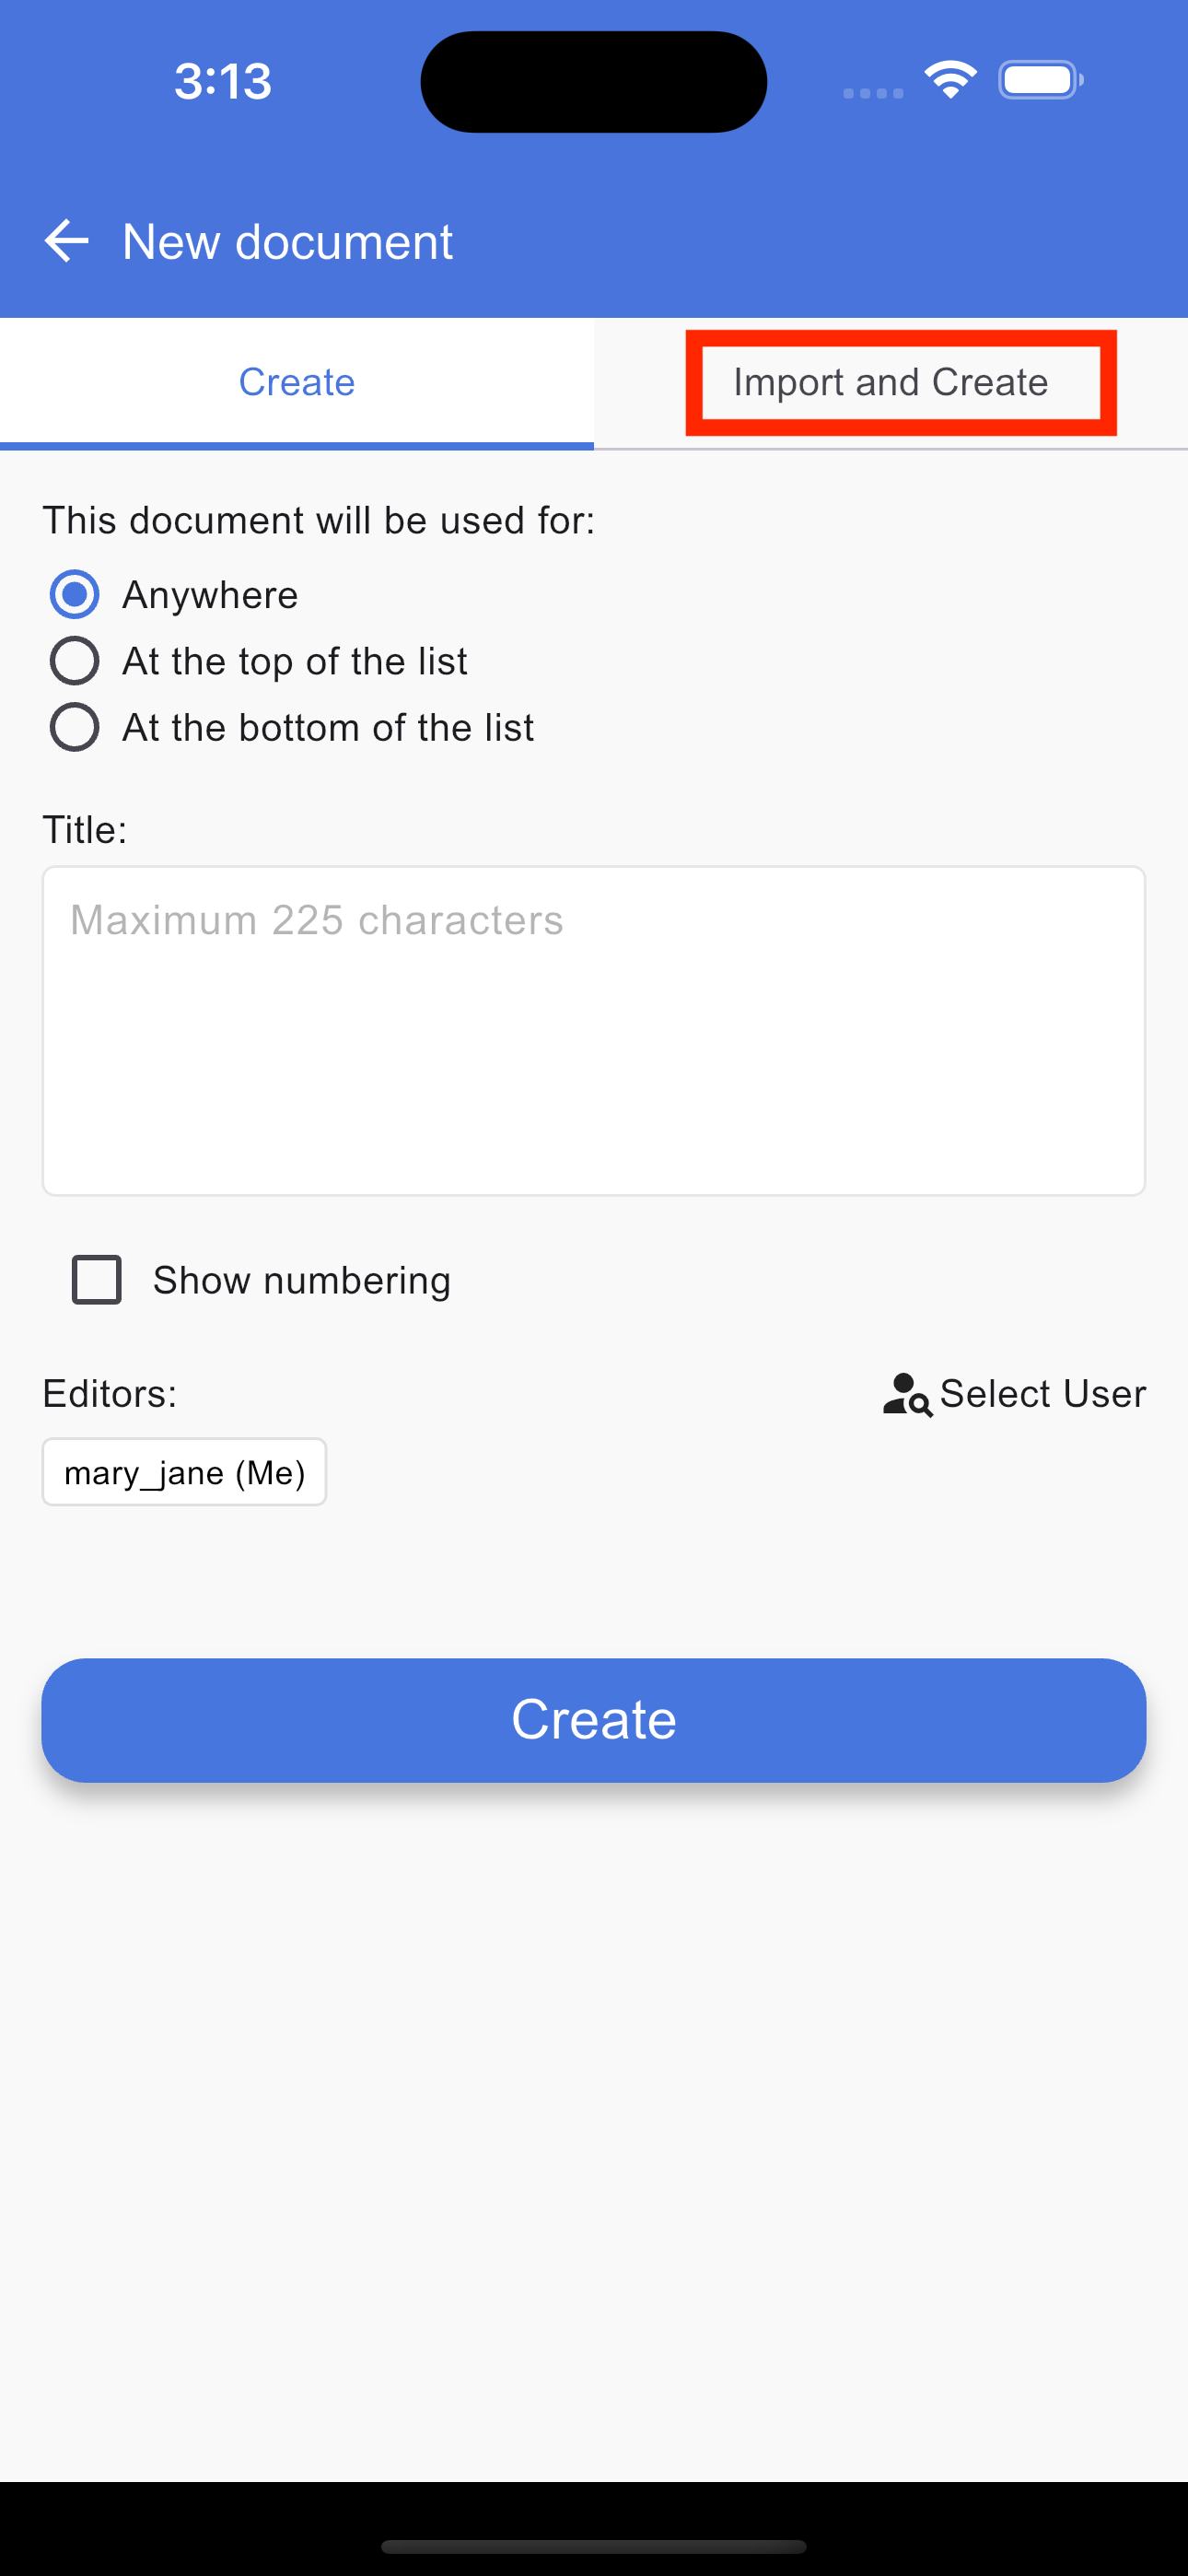1188x2576 pixels.
Task: Click the Editors: label
Action: (x=110, y=1394)
